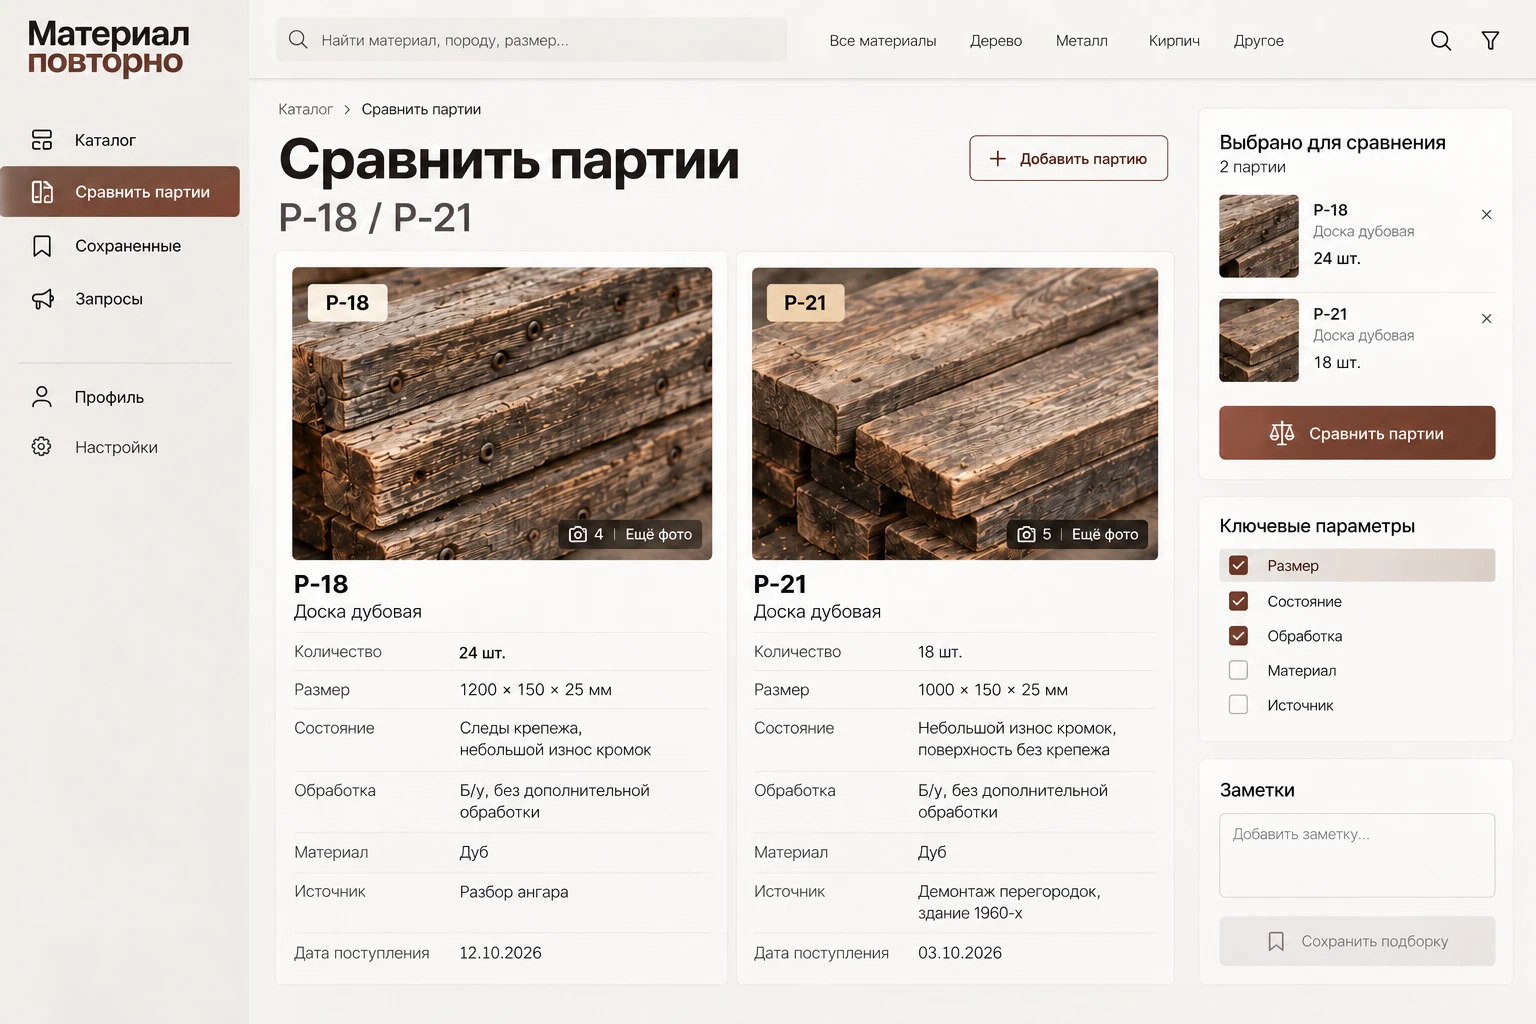Click the camera icon on P-18 photo
The image size is (1536, 1024).
coord(578,534)
